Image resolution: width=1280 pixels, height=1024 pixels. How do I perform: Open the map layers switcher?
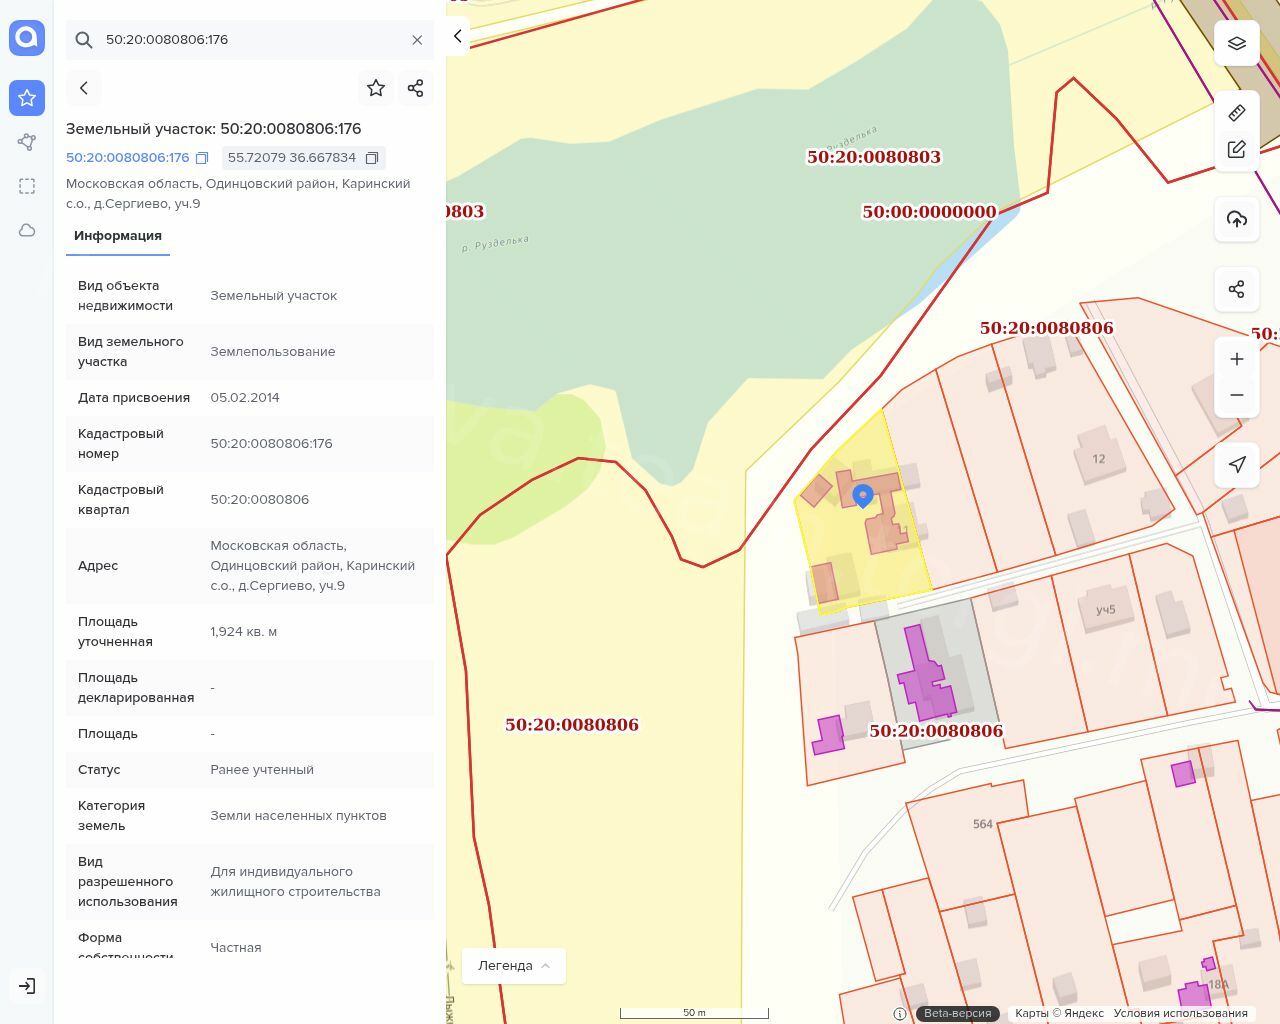click(1236, 43)
